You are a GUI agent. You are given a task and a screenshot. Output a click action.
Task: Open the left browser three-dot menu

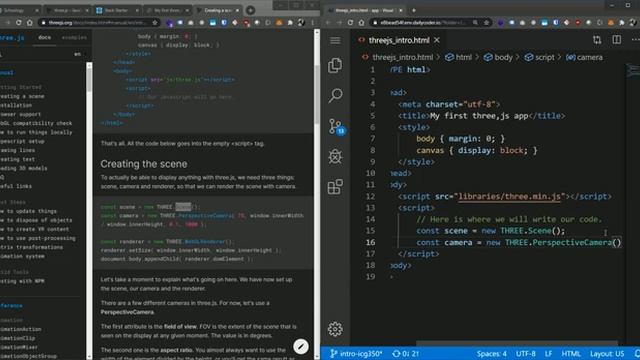click(313, 23)
